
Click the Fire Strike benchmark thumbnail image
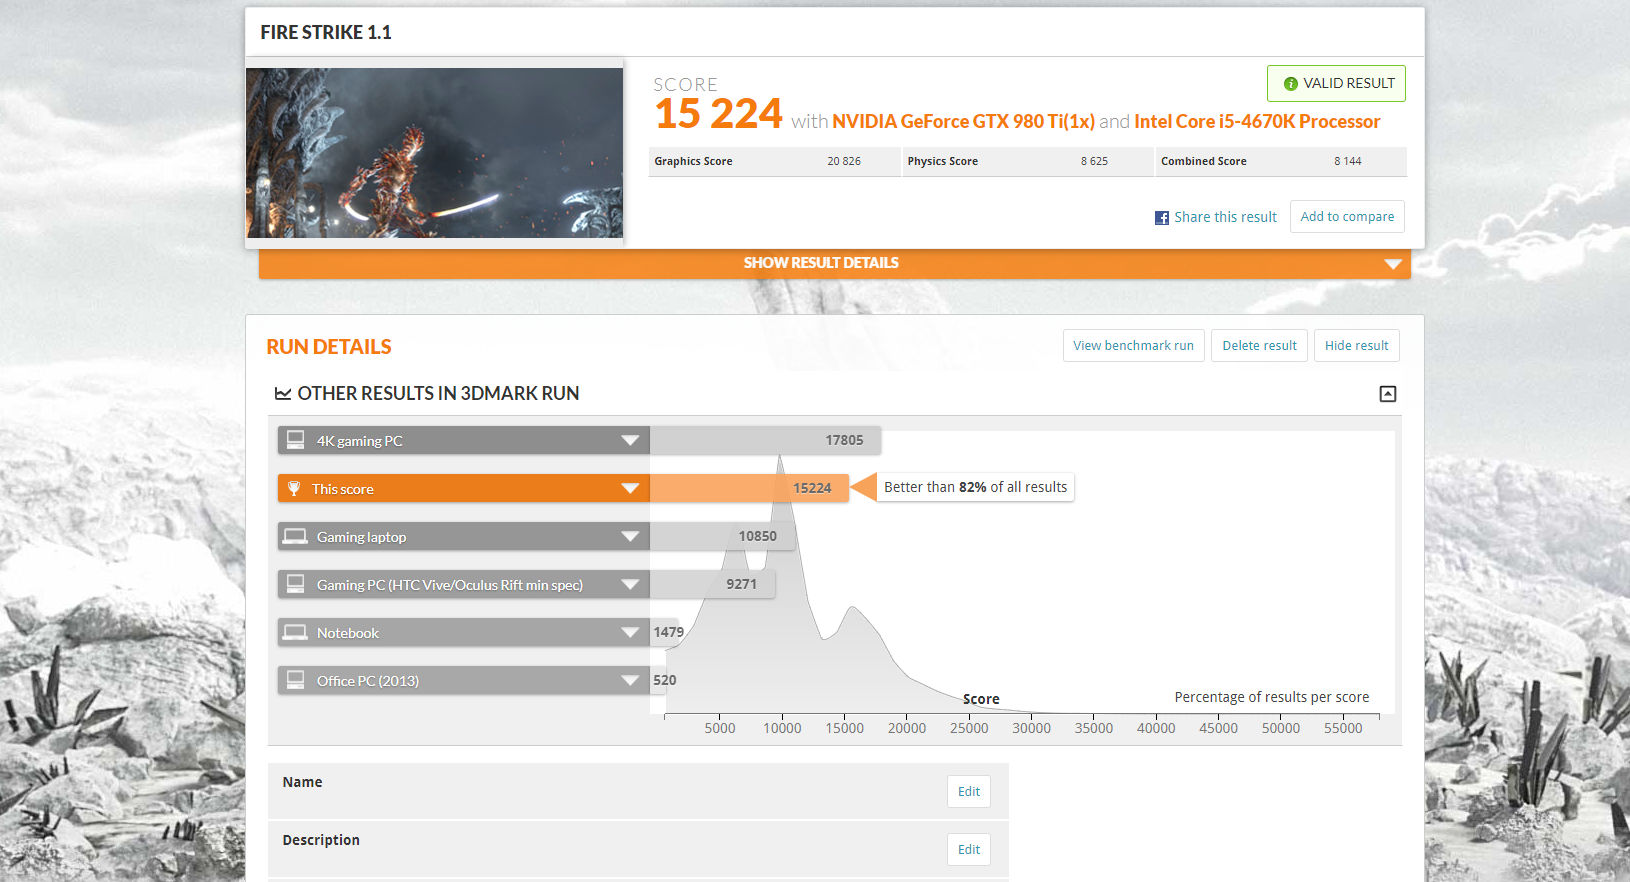pos(434,153)
